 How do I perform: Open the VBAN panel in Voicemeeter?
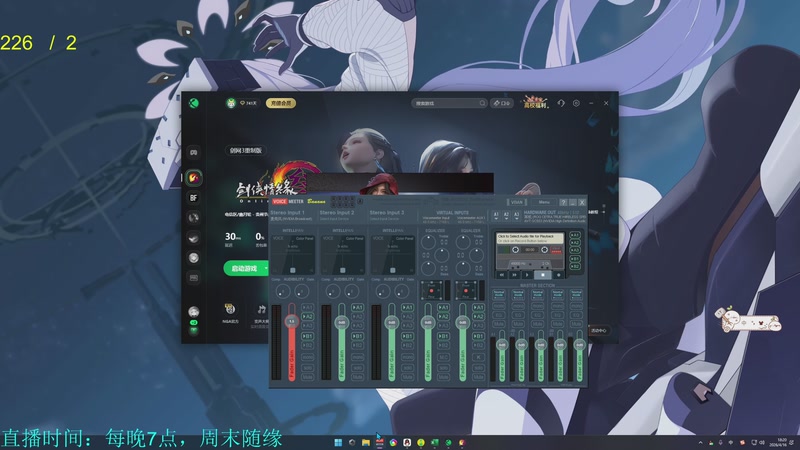(516, 203)
